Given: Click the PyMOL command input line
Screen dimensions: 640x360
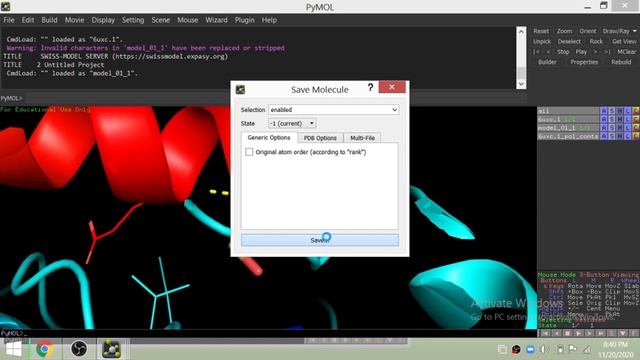Looking at the screenshot, I should coord(276,98).
